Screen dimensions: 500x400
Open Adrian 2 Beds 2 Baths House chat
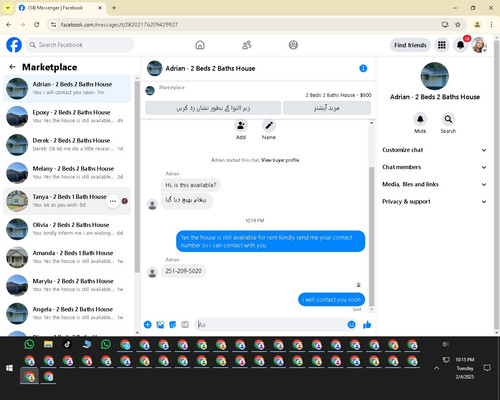click(67, 88)
